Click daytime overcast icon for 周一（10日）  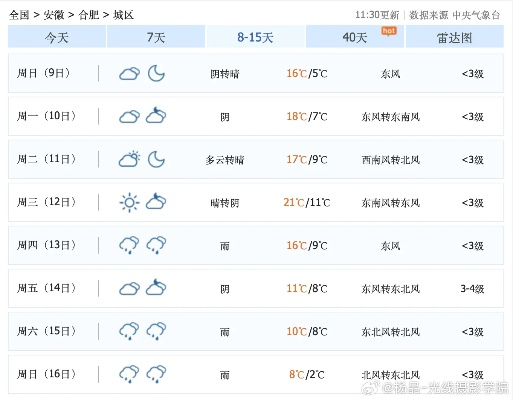pos(129,116)
